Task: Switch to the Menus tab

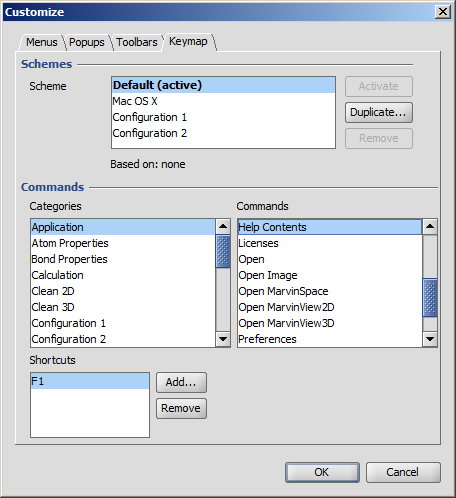Action: click(41, 42)
